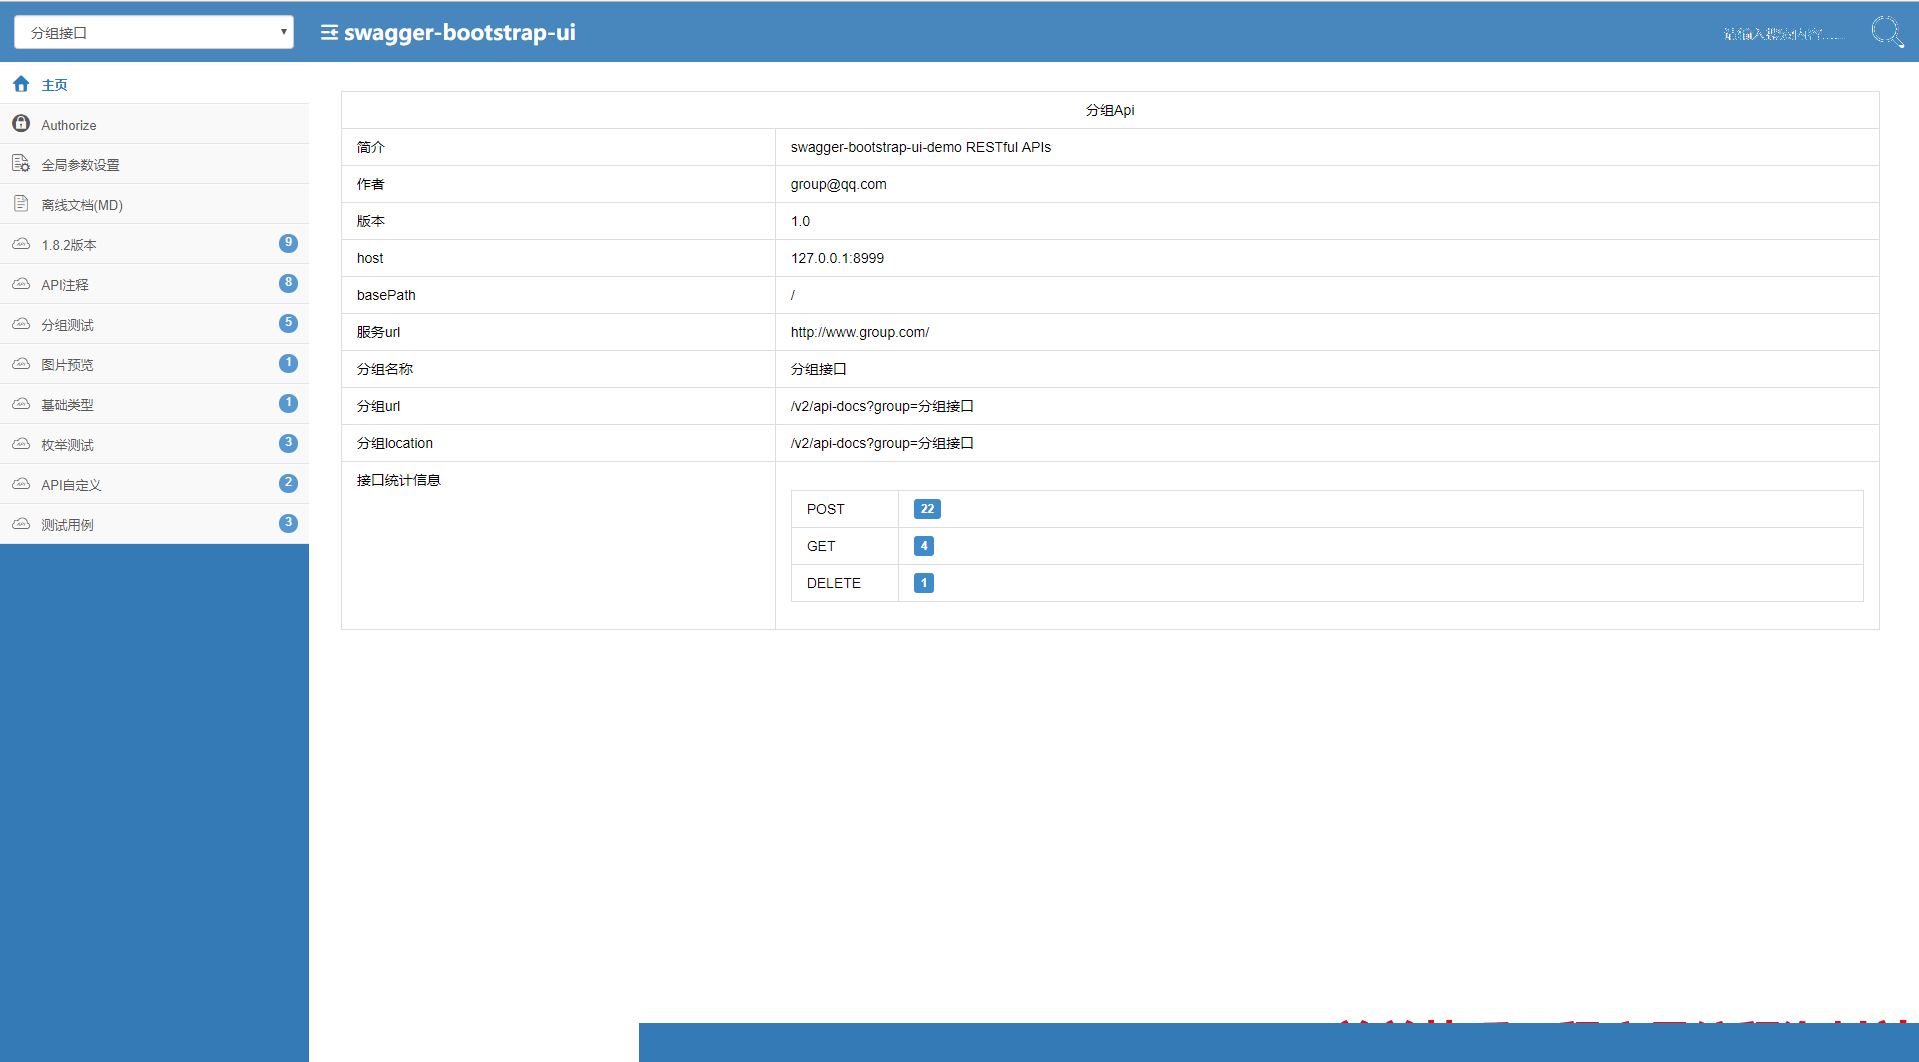Expand the 枚举测试 group
Viewport: 1919px width, 1062px height.
tap(154, 444)
